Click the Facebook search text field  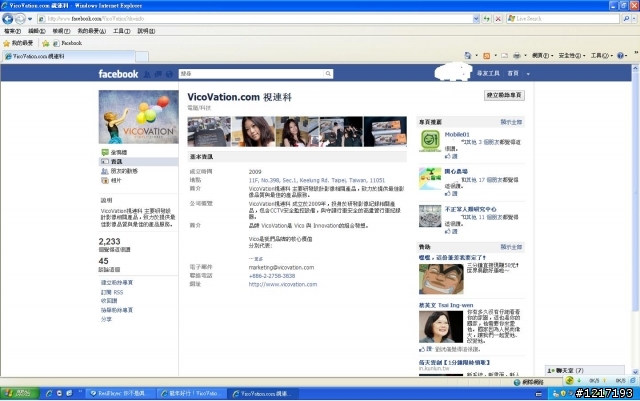click(x=252, y=74)
